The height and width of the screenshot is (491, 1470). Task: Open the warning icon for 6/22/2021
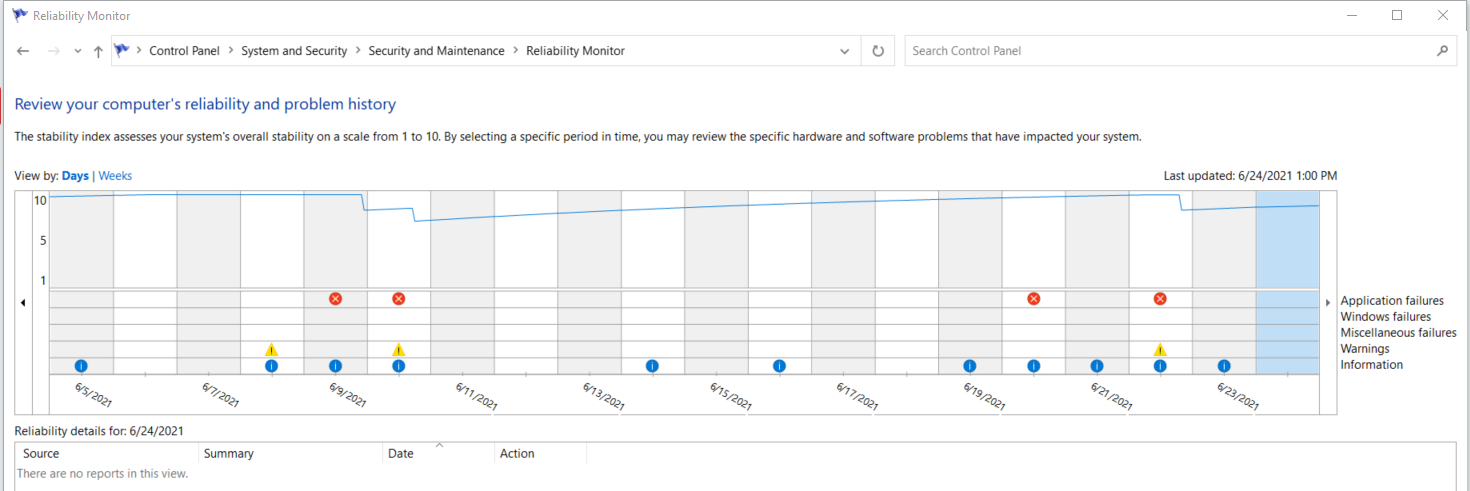click(x=1160, y=349)
